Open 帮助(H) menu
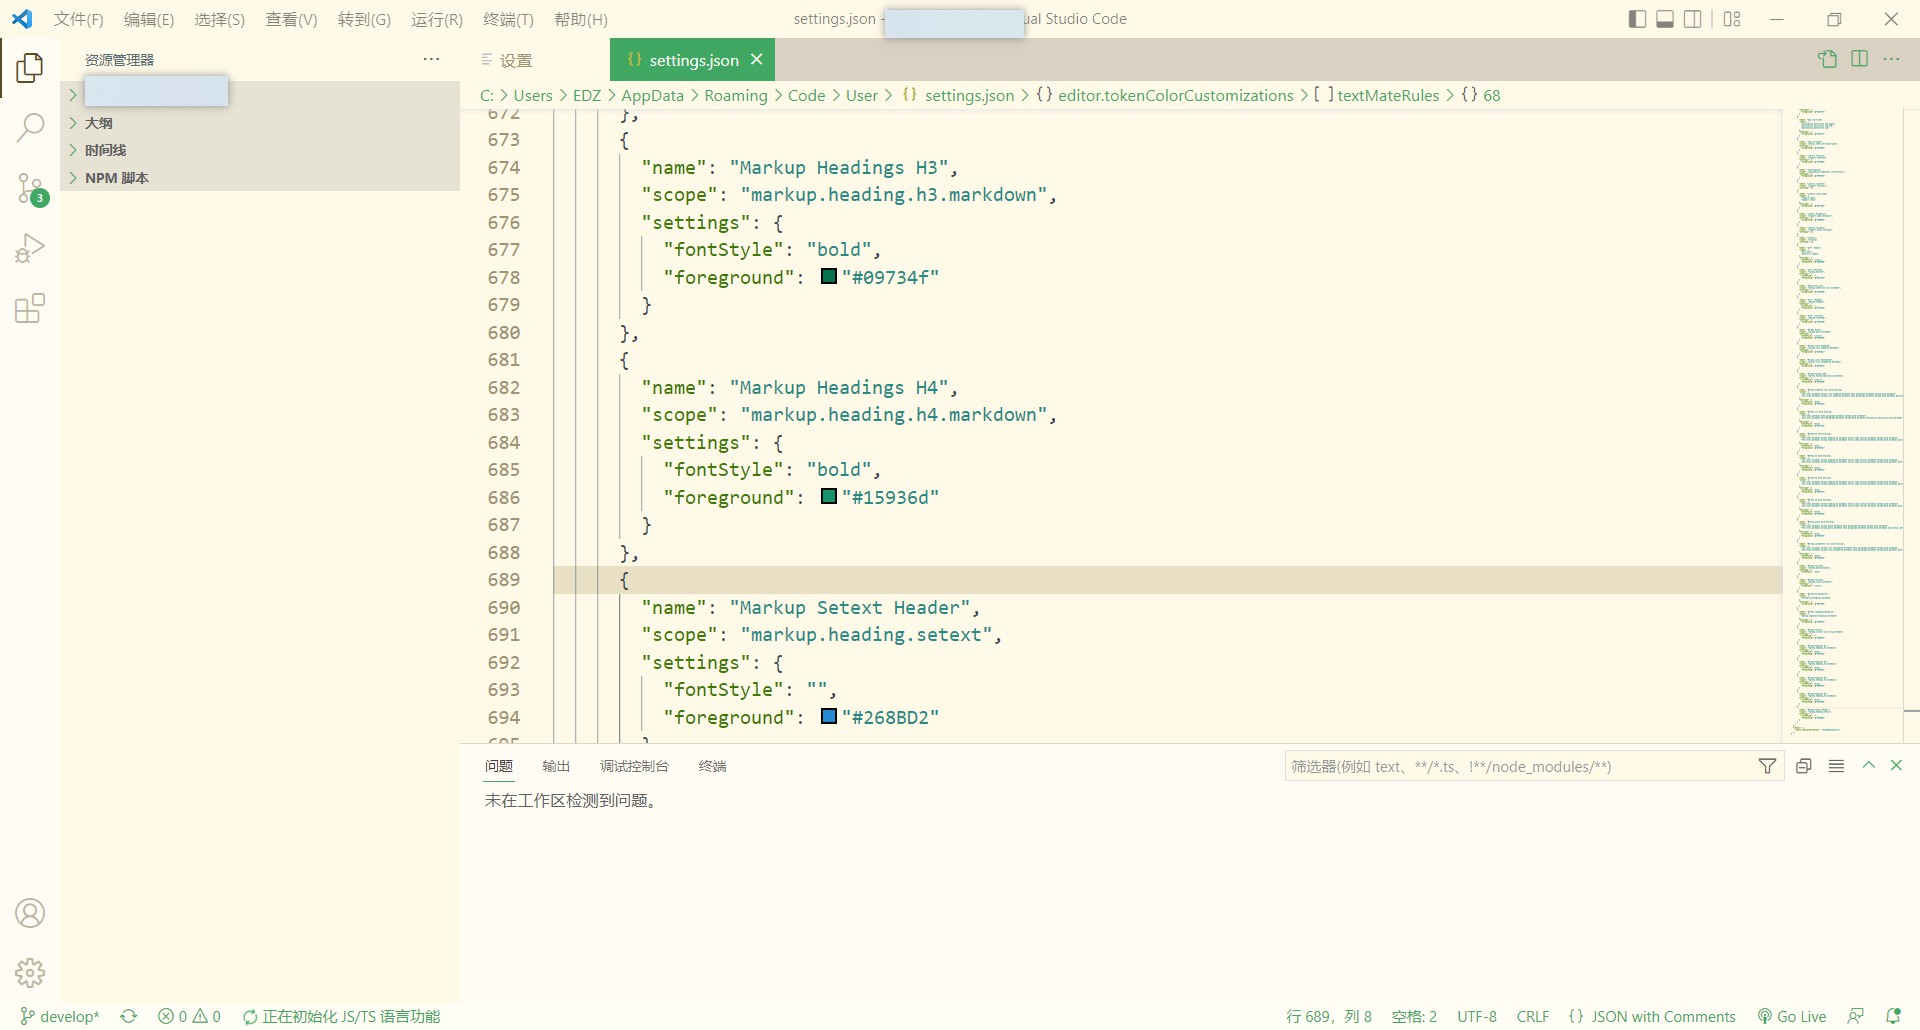This screenshot has width=1920, height=1030. pos(581,19)
